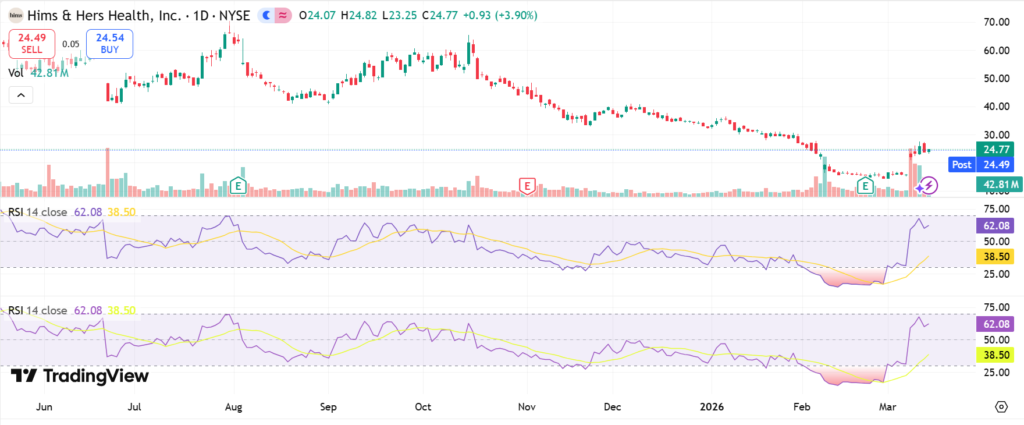Click the purple 62.08 axis label in the lower RSI pane

coord(997,324)
